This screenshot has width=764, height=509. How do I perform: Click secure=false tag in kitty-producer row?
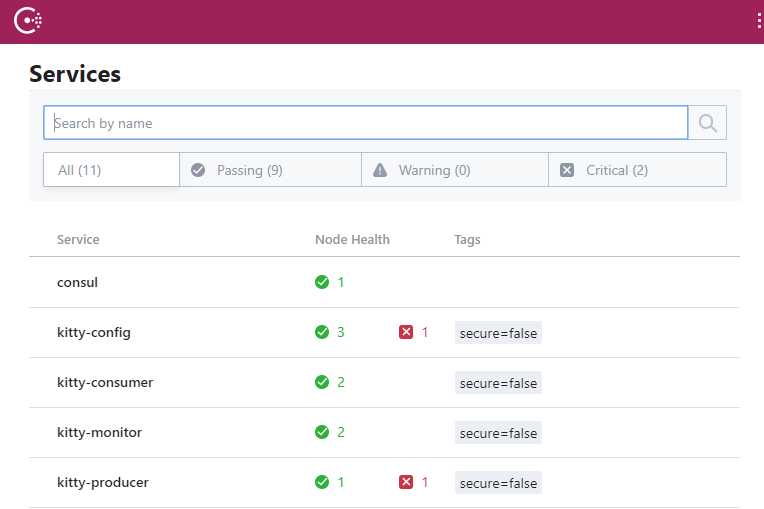coord(498,483)
